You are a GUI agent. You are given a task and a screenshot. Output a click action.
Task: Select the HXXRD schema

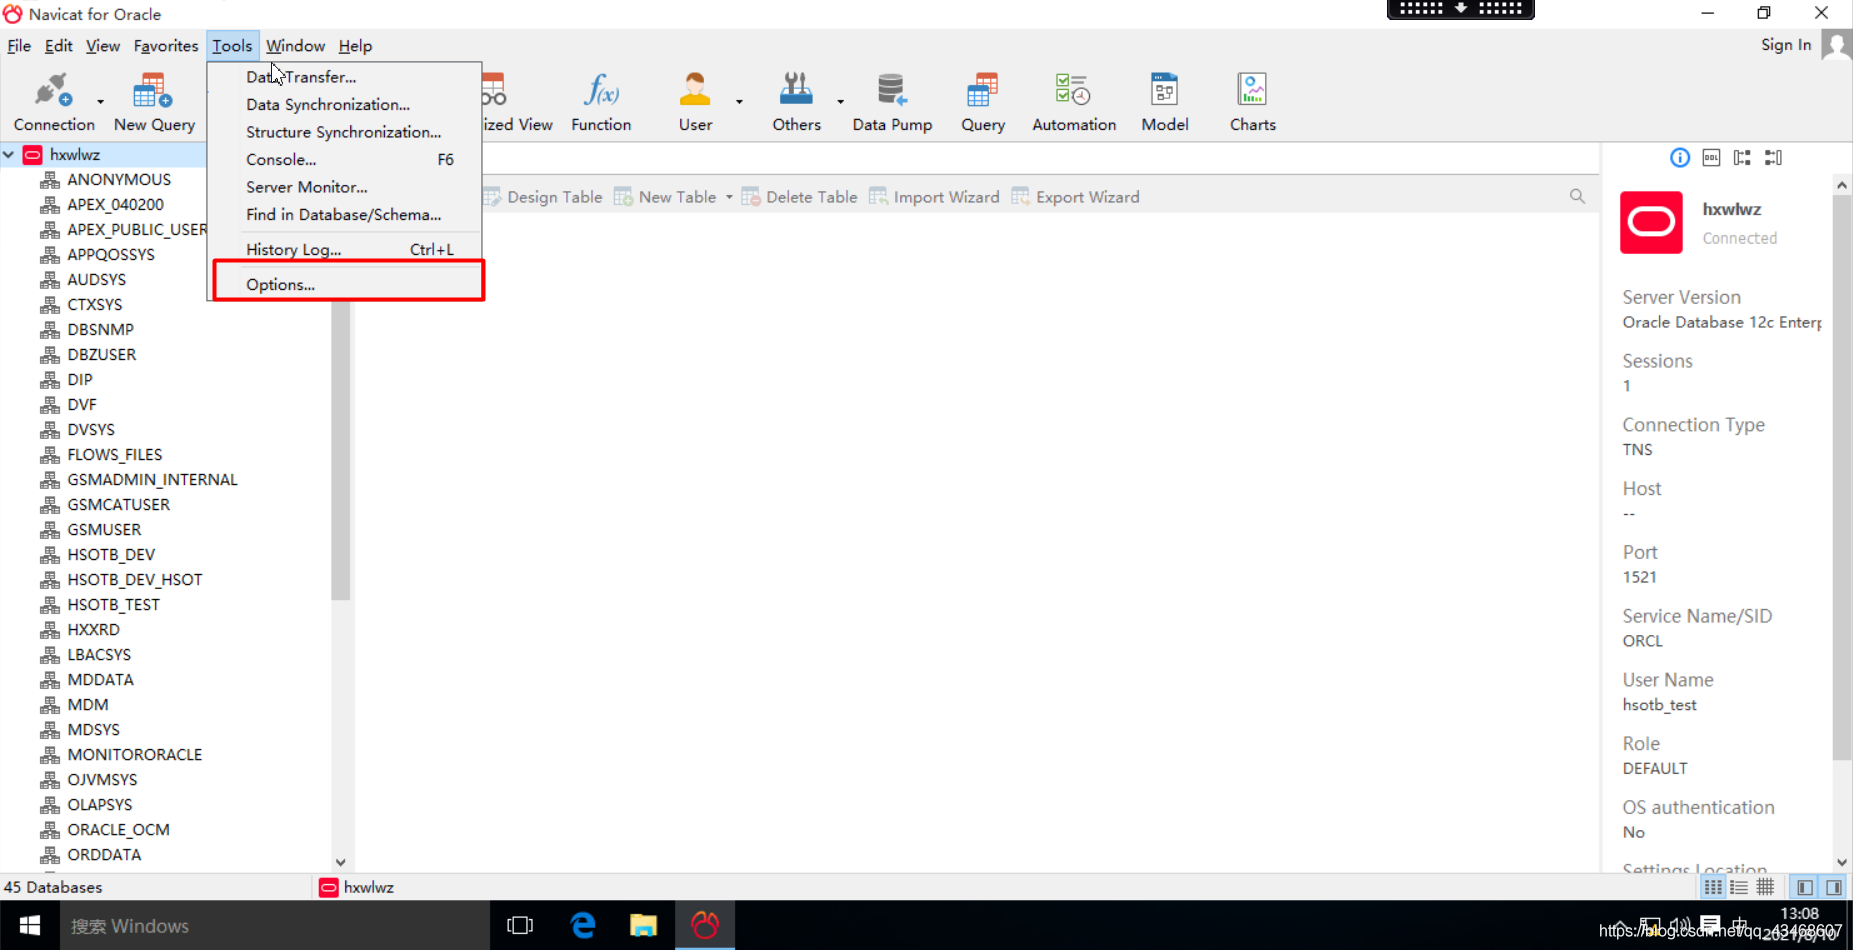pos(93,630)
